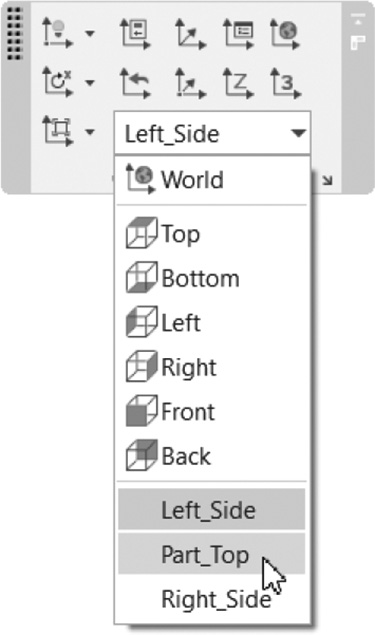Viewport: 375px width, 635px height.
Task: Click the UCS icon tool
Action: tap(58, 33)
